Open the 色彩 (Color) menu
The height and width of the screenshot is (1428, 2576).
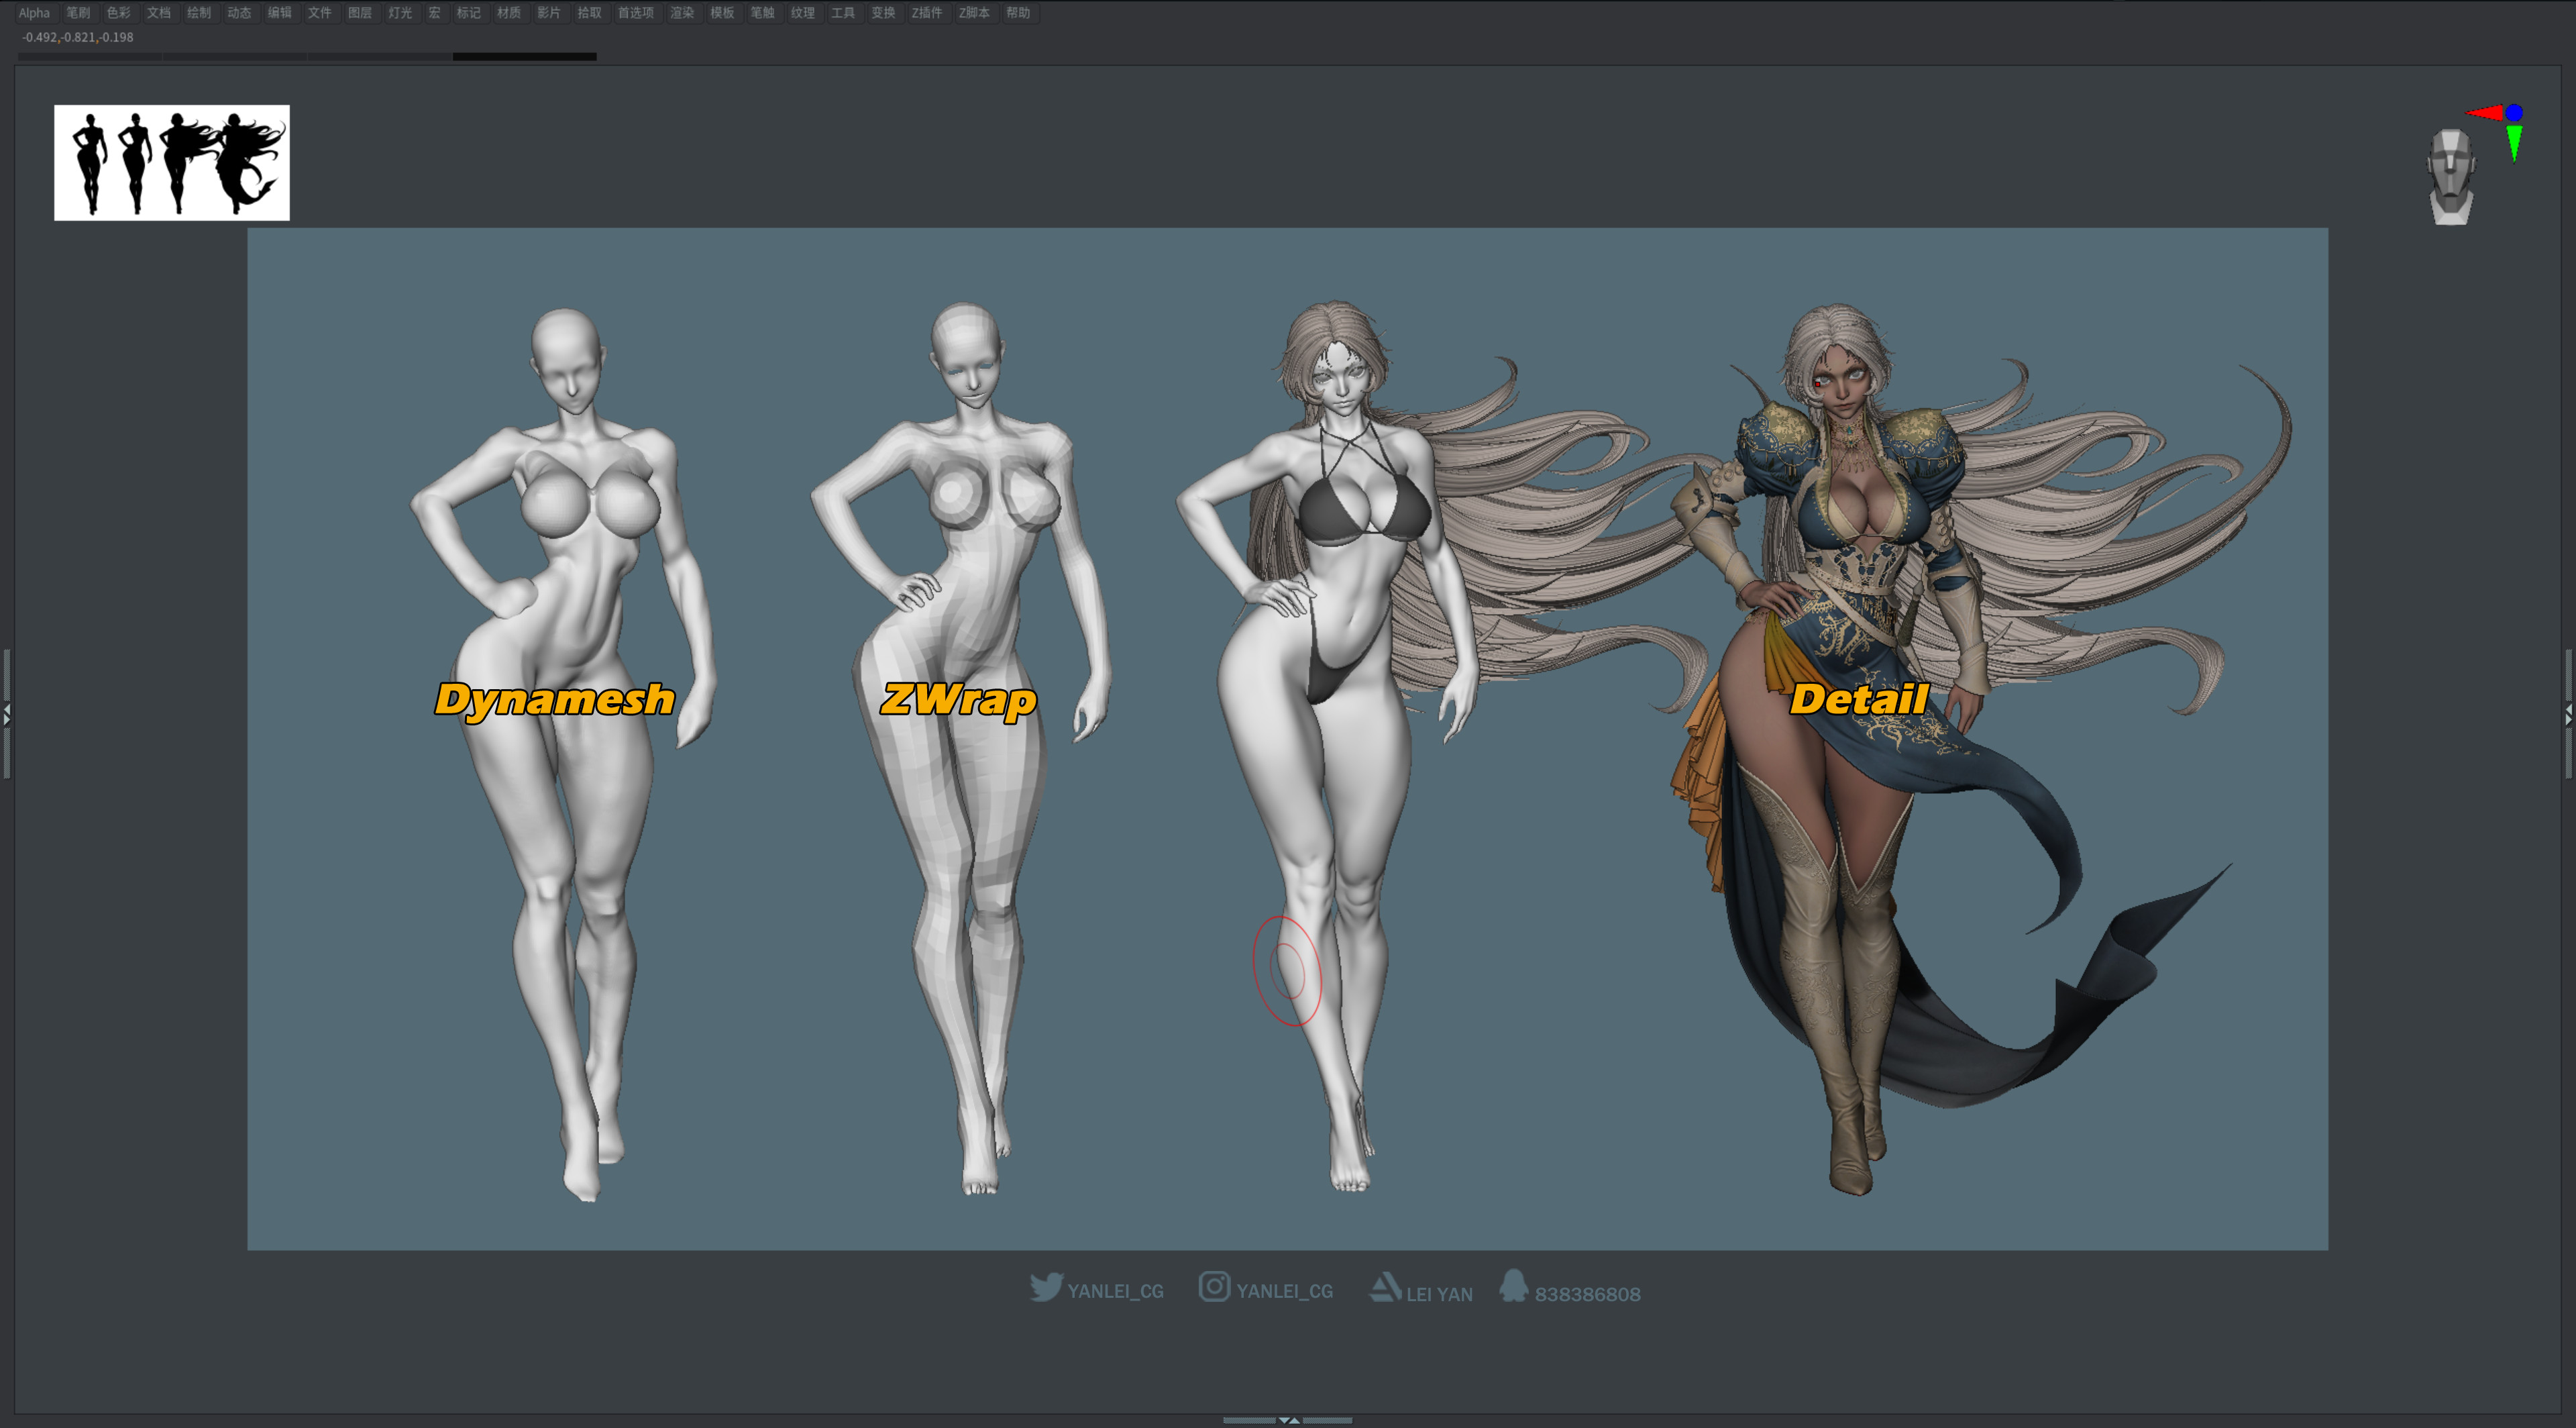[x=118, y=13]
